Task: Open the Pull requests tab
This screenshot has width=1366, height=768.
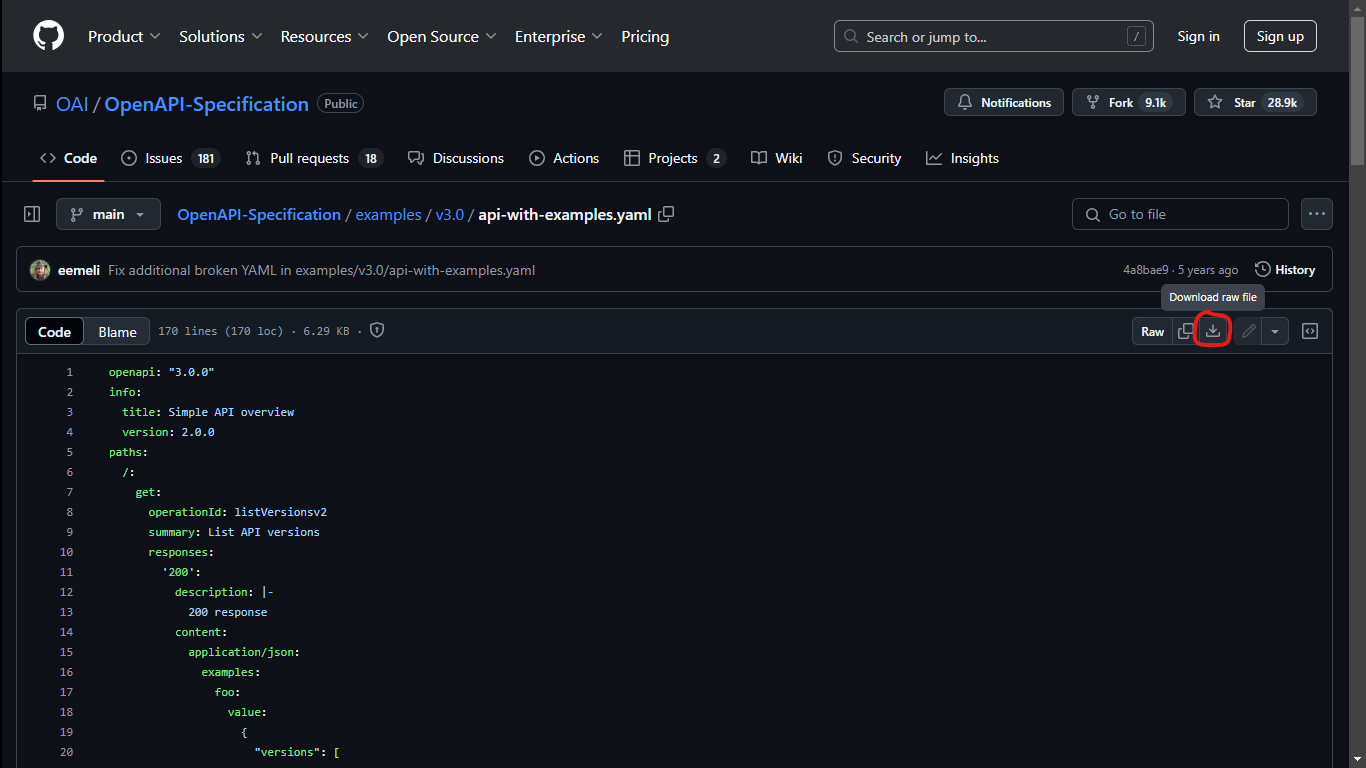Action: [314, 158]
